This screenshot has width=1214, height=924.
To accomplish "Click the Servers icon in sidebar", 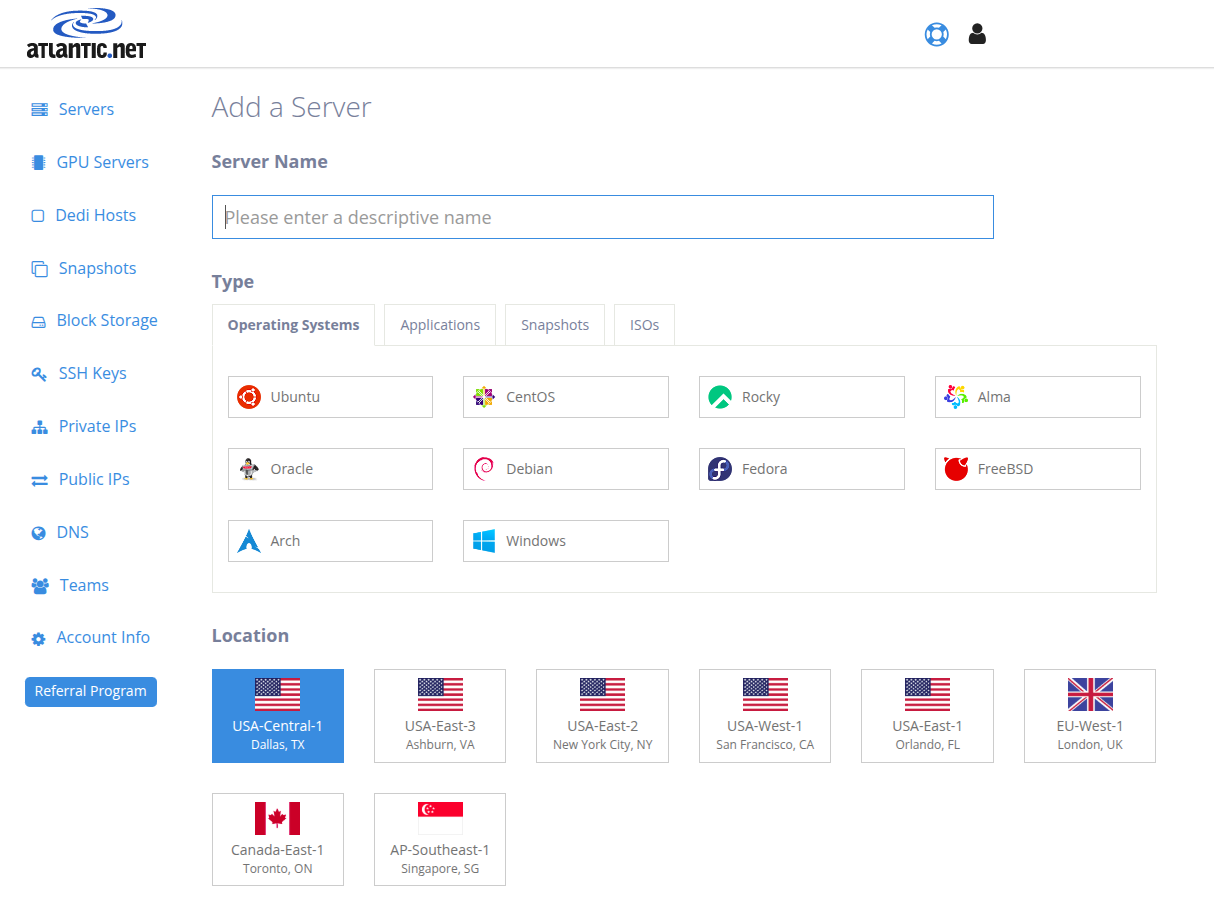I will pyautogui.click(x=40, y=110).
